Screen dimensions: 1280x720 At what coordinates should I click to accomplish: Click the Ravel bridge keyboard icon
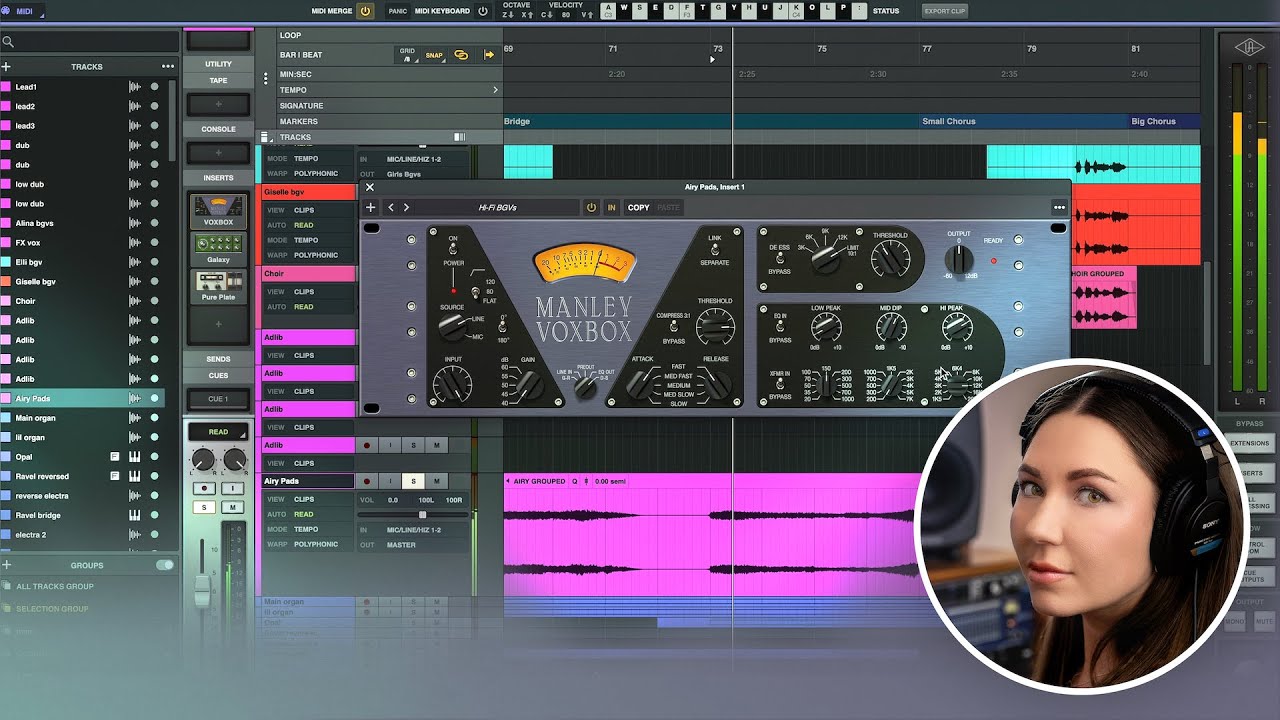[x=135, y=515]
